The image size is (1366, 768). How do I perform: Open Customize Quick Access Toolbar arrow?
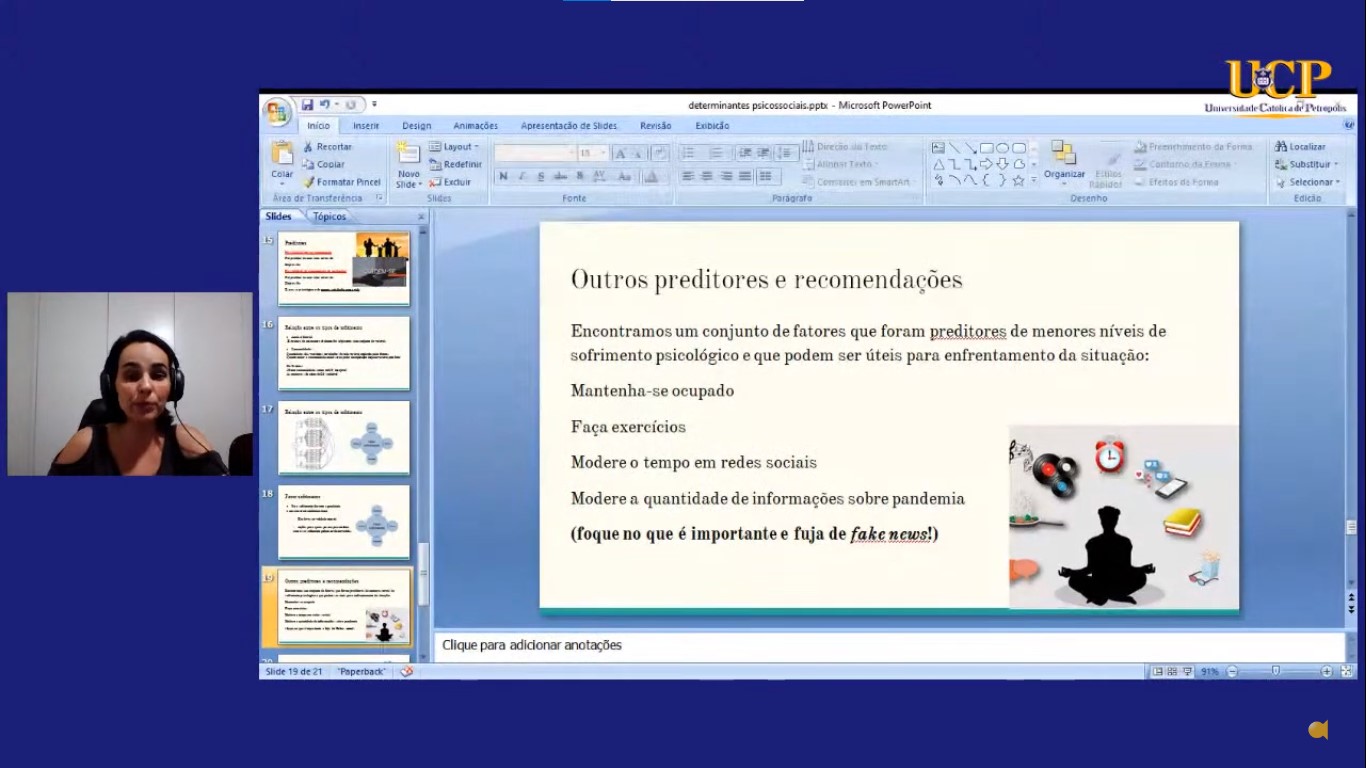pyautogui.click(x=374, y=104)
